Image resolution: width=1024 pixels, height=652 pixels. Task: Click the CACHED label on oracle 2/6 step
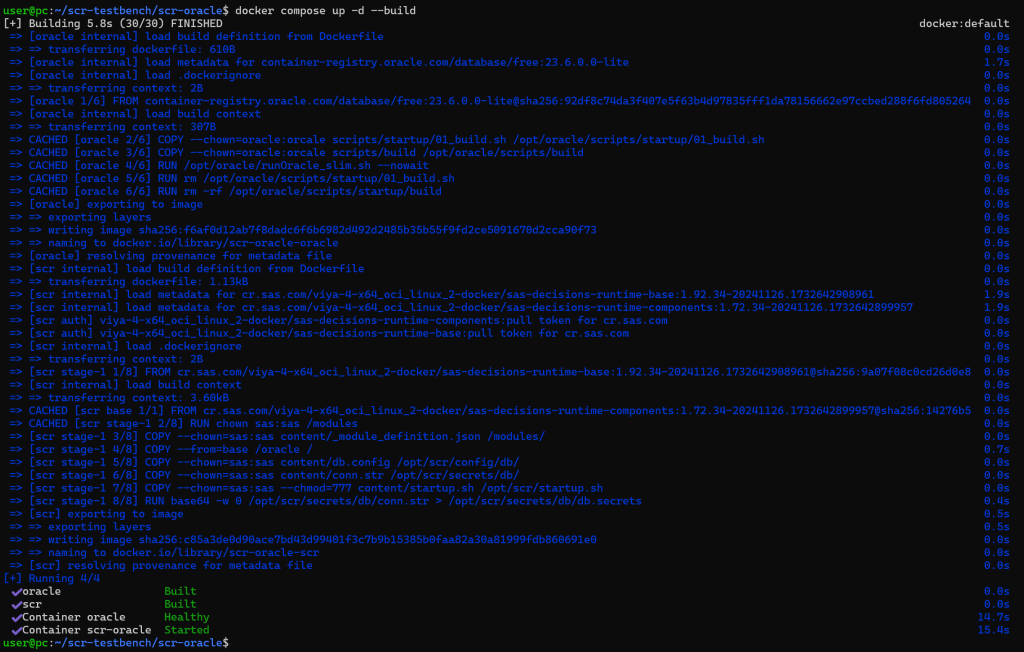click(56, 139)
